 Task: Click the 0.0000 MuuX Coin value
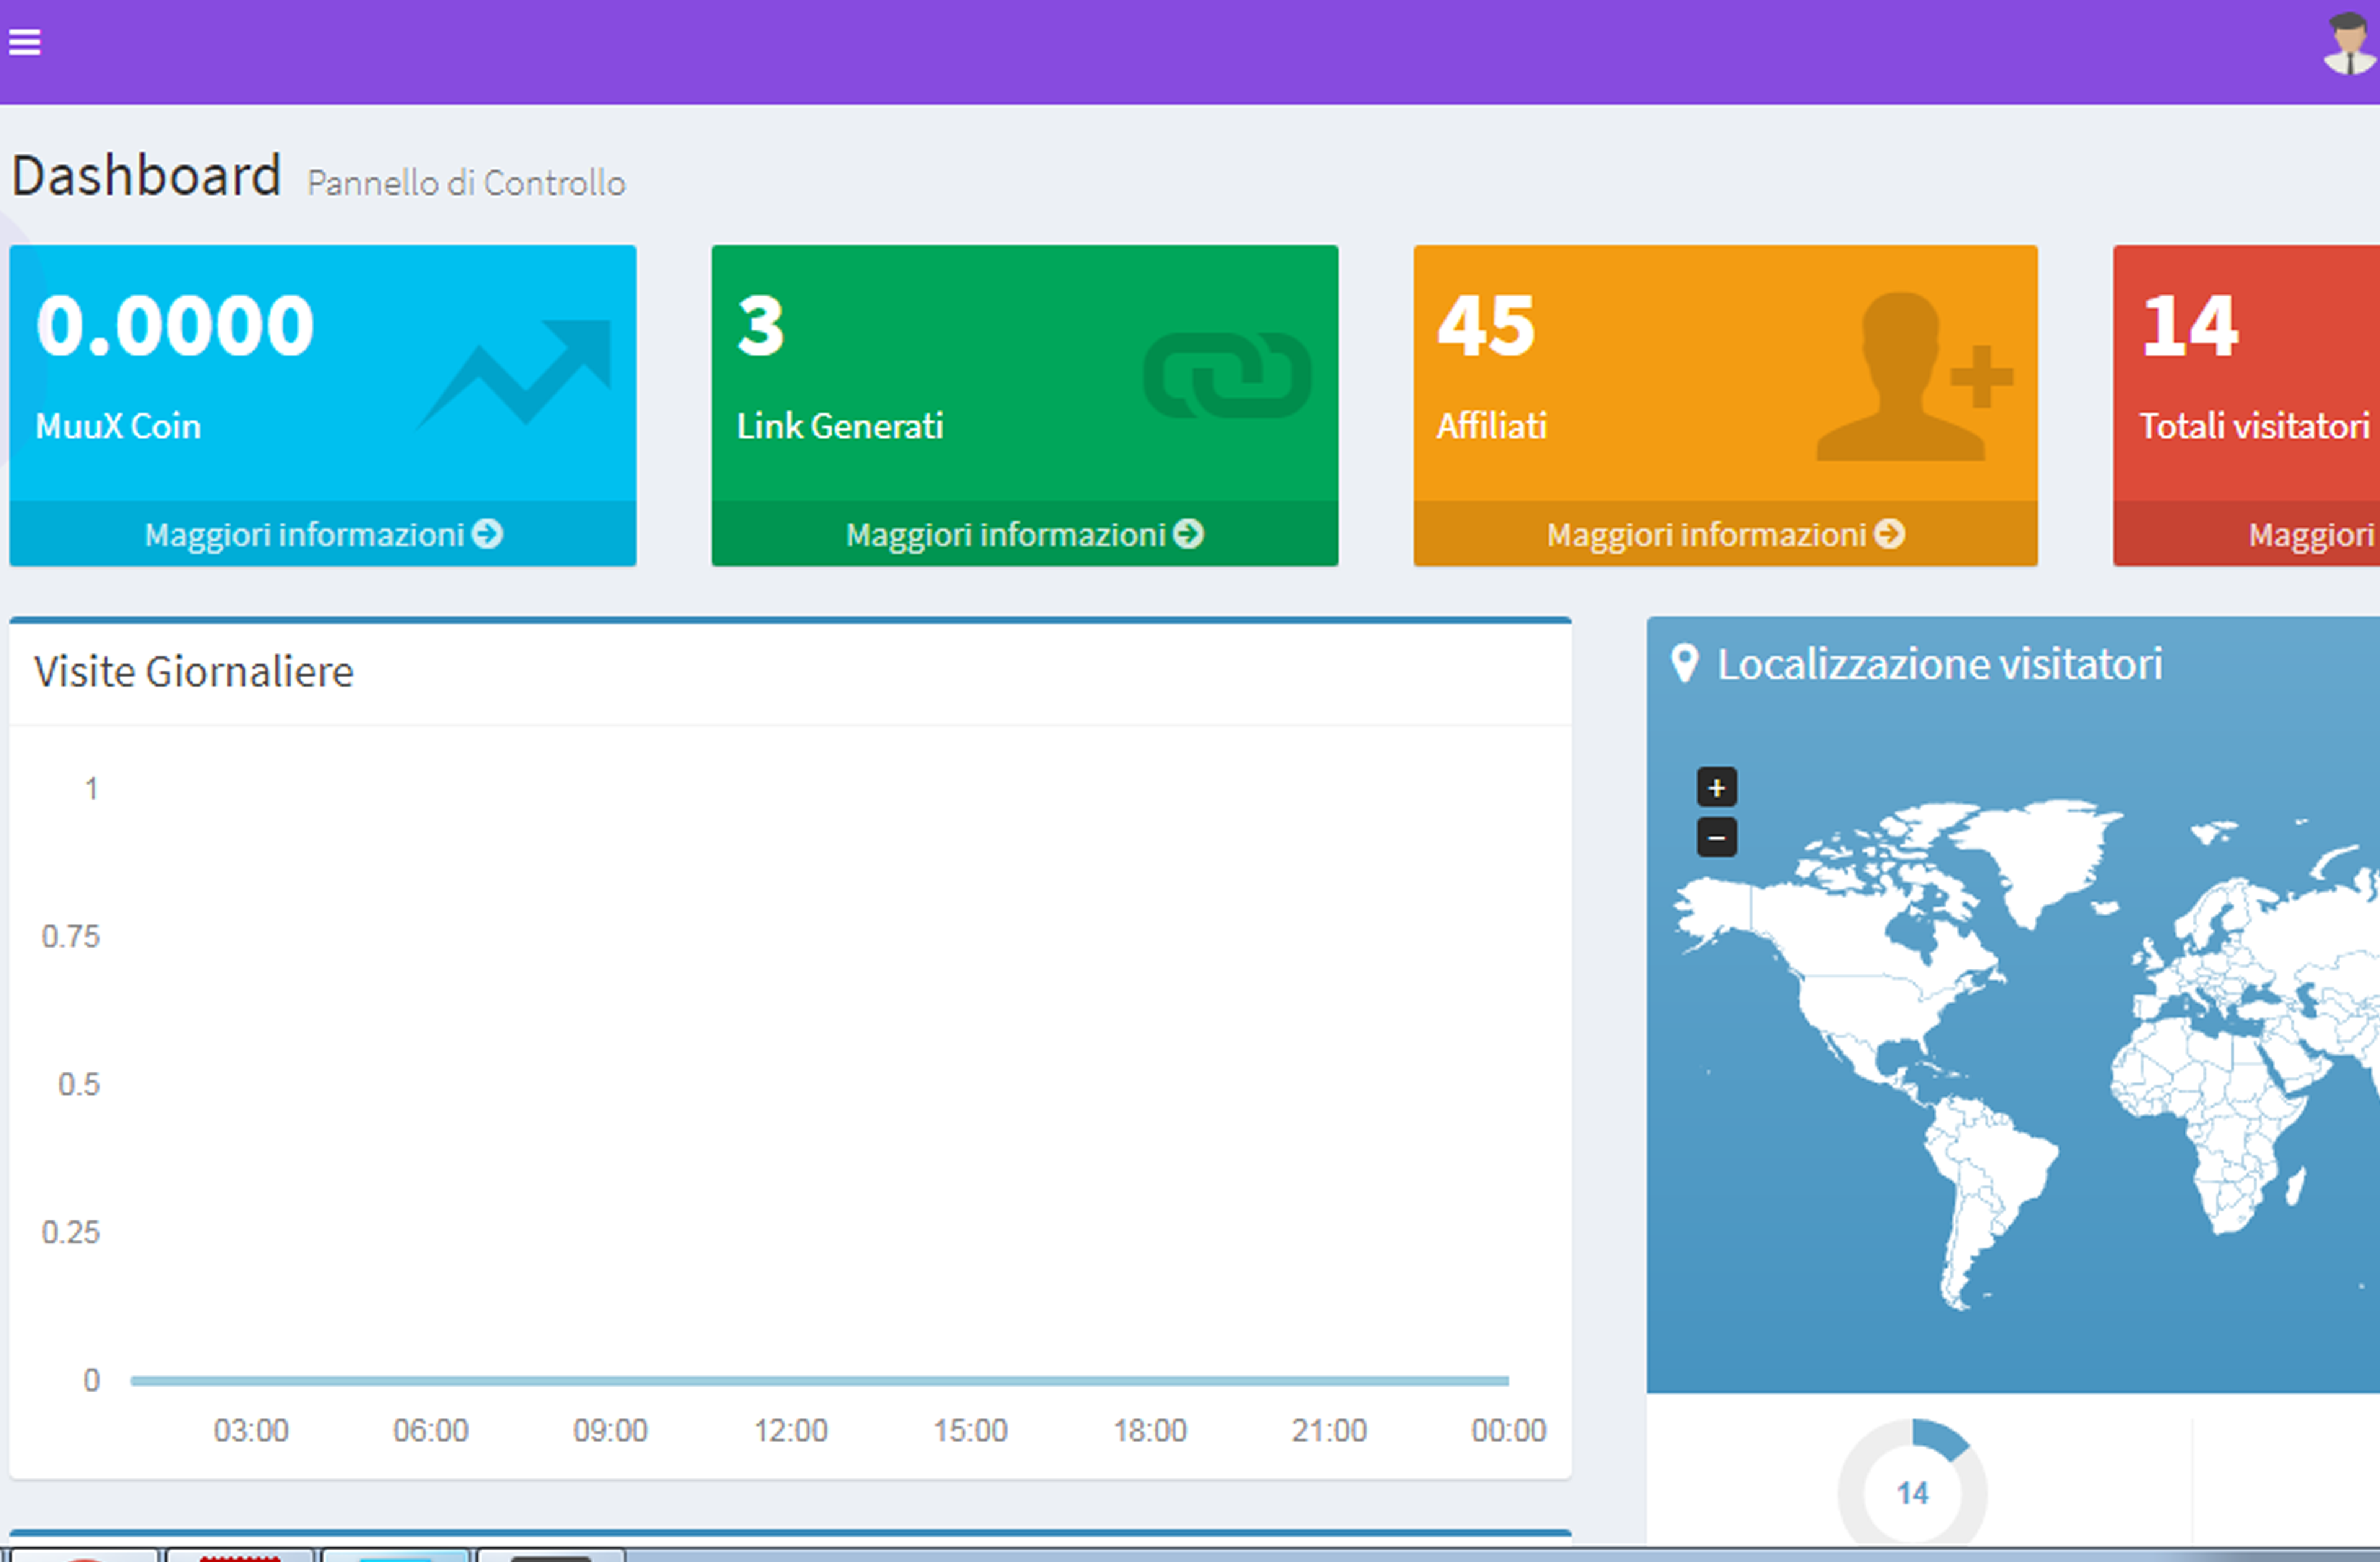pyautogui.click(x=175, y=326)
